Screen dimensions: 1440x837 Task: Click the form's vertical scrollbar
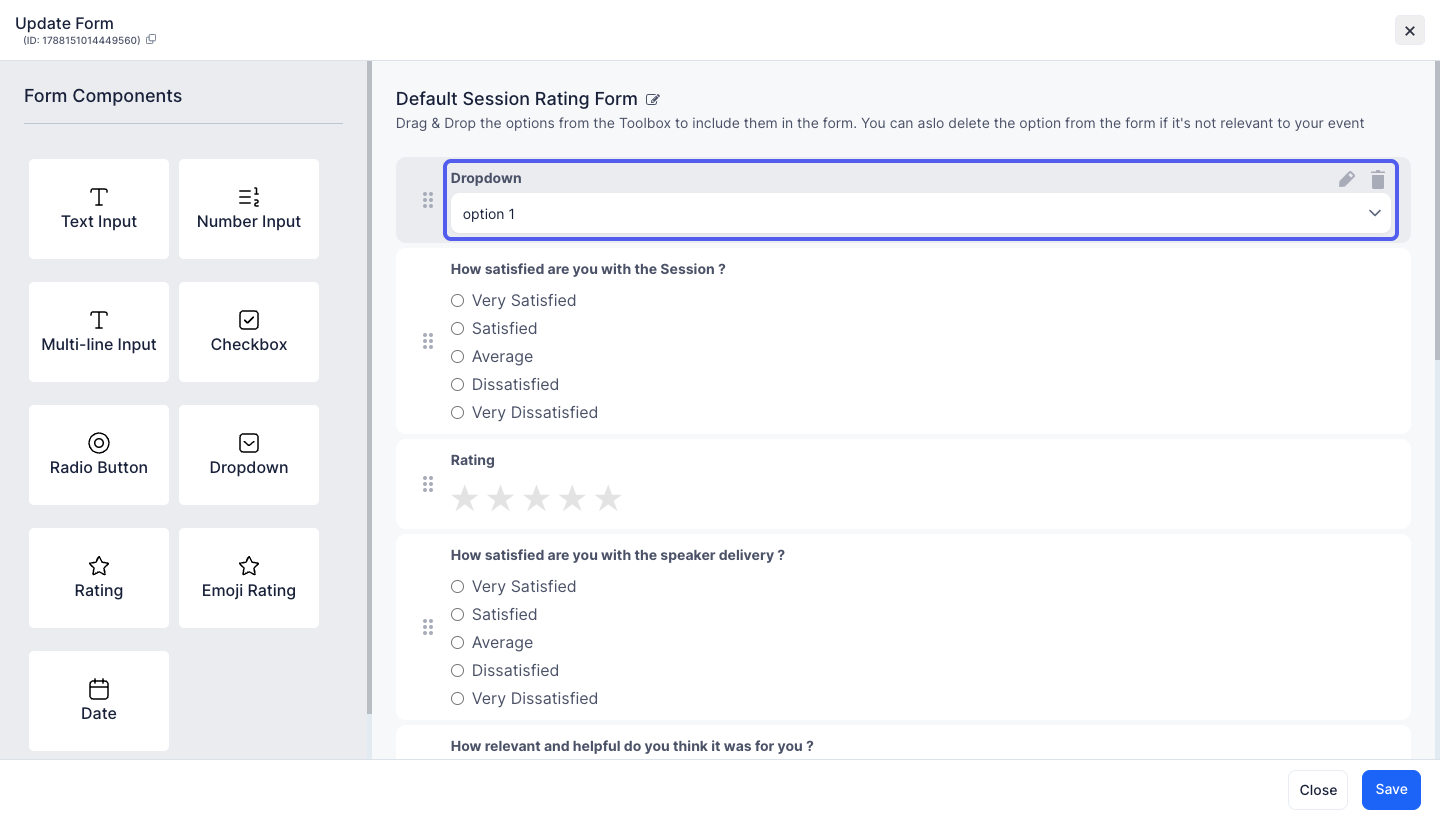(x=1436, y=210)
